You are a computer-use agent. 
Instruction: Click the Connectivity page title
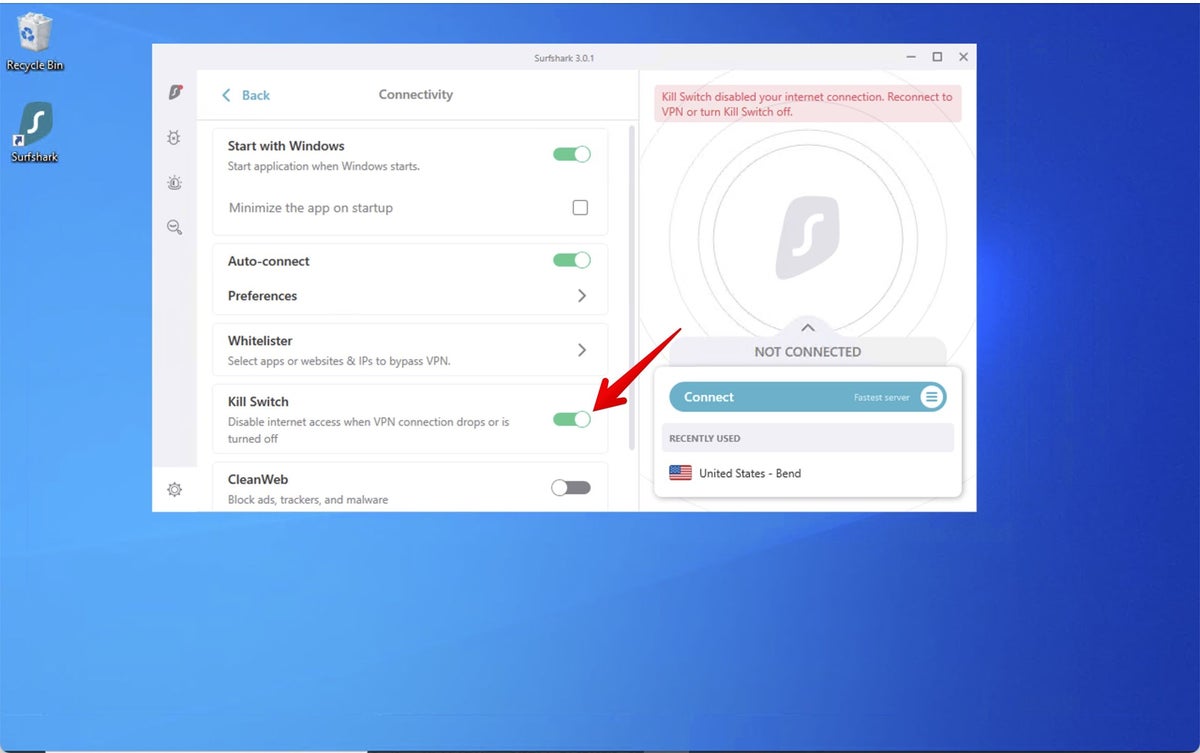click(x=416, y=95)
